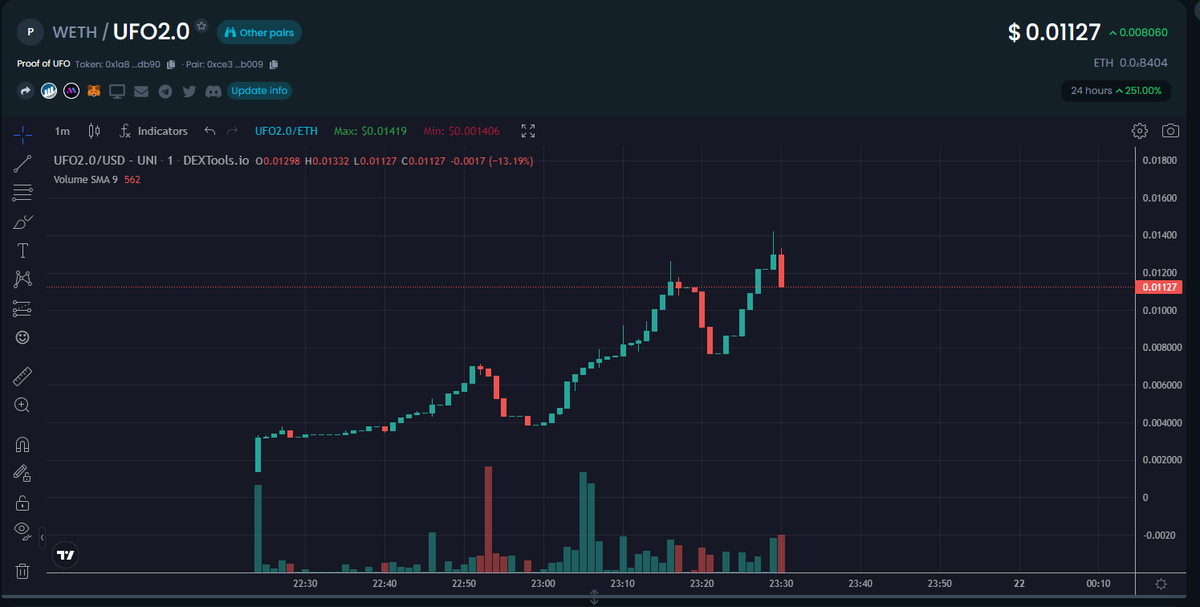
Task: Click the Proof of UFO name
Action: [x=44, y=64]
